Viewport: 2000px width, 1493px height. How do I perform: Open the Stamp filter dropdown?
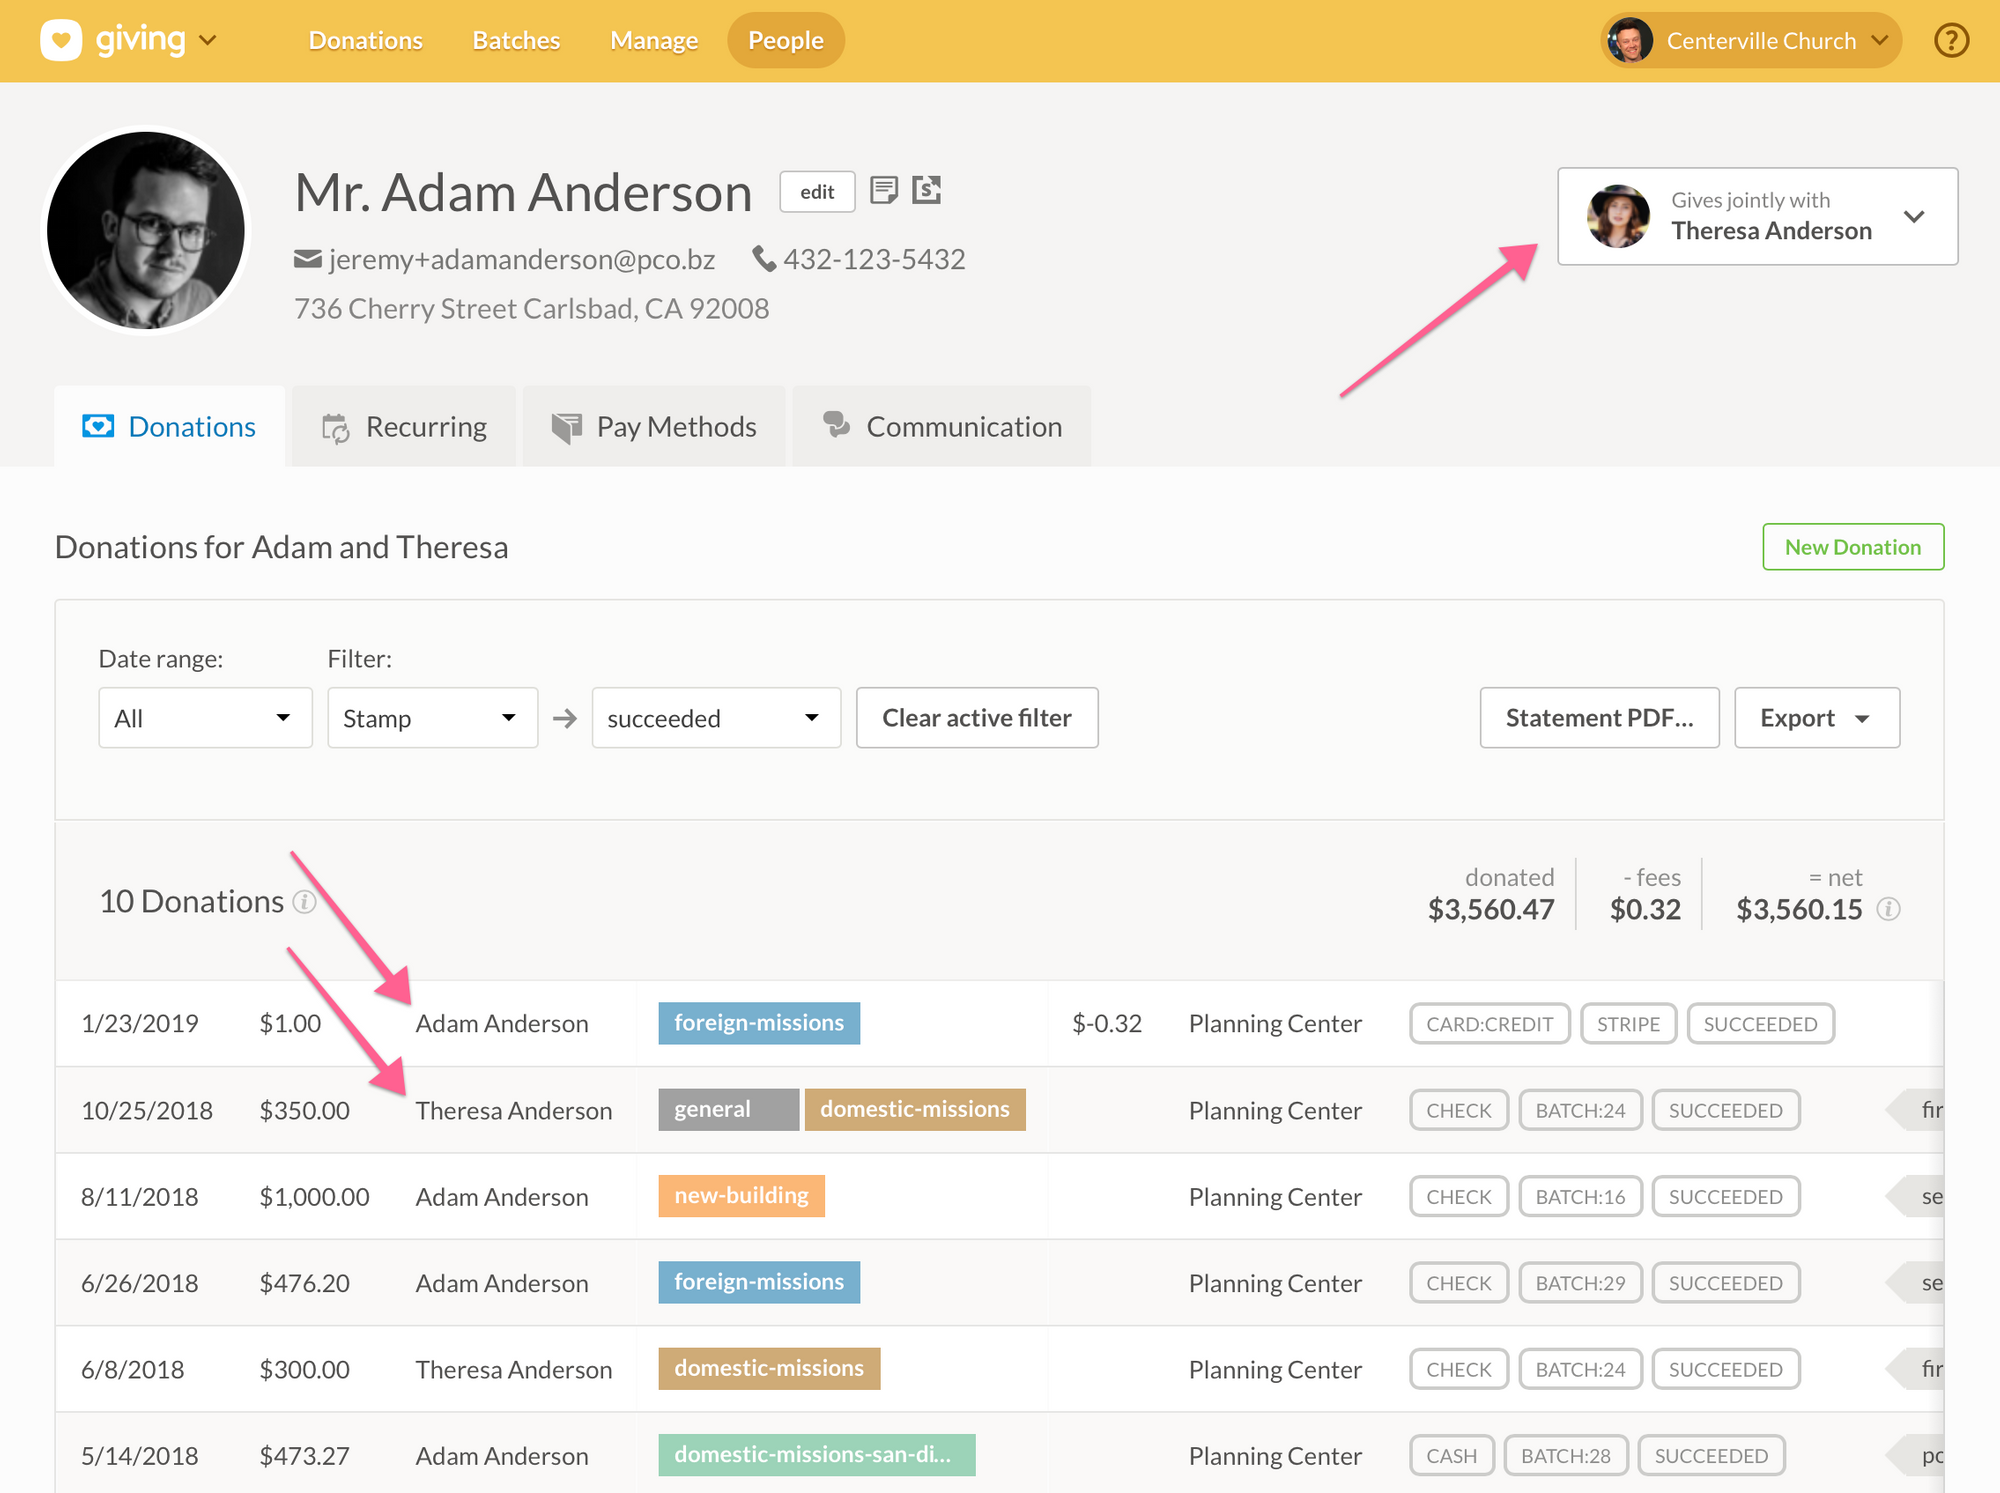(432, 718)
